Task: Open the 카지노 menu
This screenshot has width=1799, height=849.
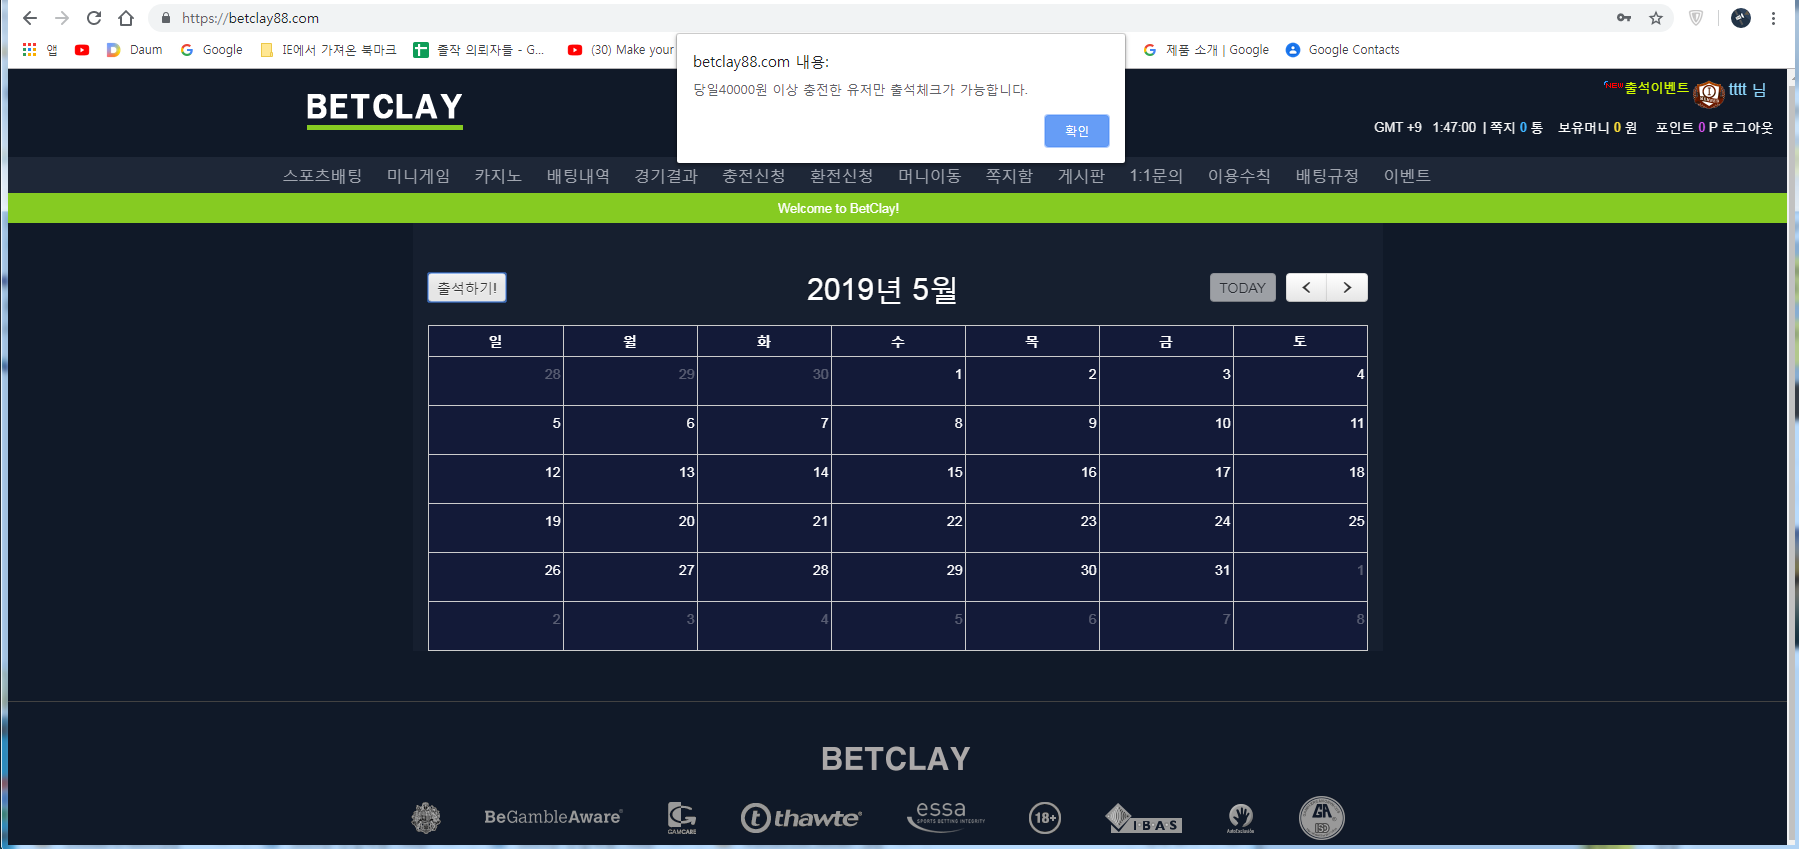Action: tap(498, 176)
